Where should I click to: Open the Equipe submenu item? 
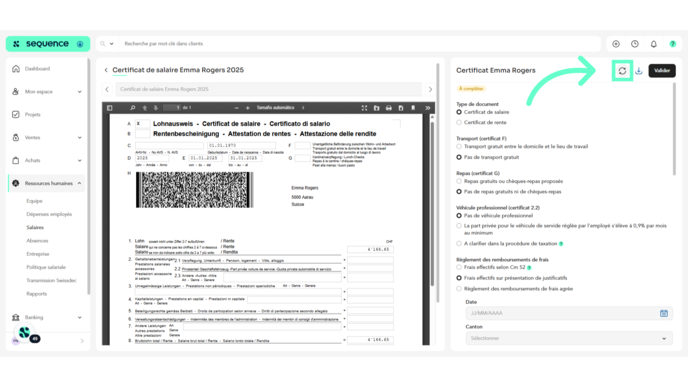click(34, 201)
